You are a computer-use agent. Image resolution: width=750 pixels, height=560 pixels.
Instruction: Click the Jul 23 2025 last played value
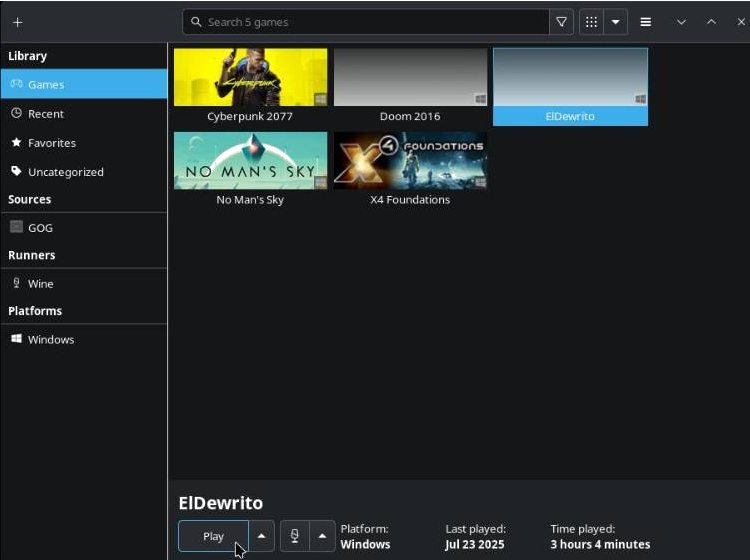pyautogui.click(x=474, y=544)
